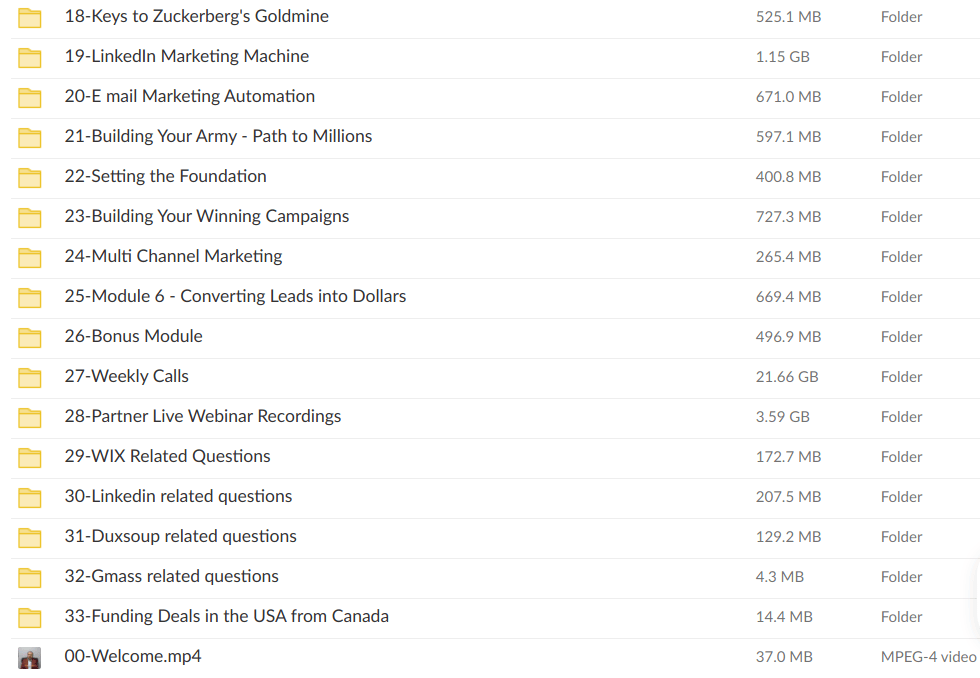Screen dimensions: 980x678
Task: Click the folder icon beside 32-Gmass related questions
Action: pyautogui.click(x=30, y=577)
